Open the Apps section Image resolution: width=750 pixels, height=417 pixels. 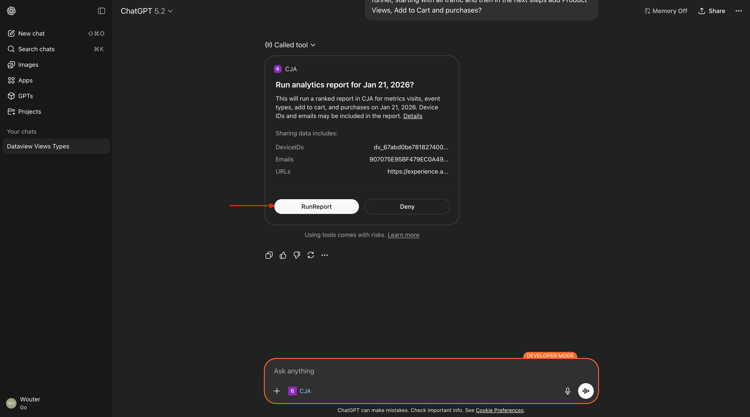[56, 80]
